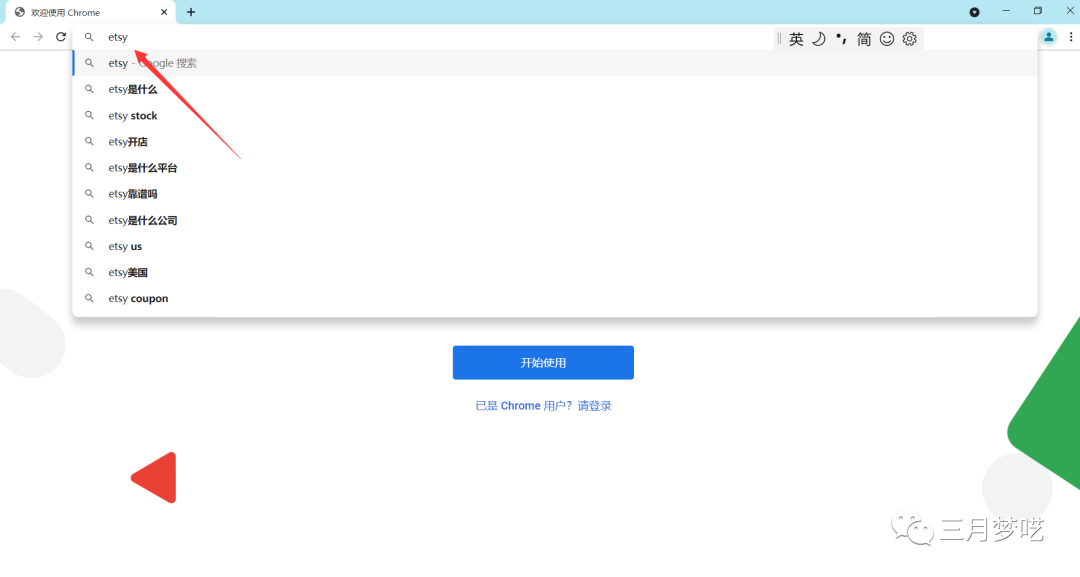Image resolution: width=1080 pixels, height=577 pixels.
Task: Click the search icon beside etsy是什么公司
Action: coord(89,220)
